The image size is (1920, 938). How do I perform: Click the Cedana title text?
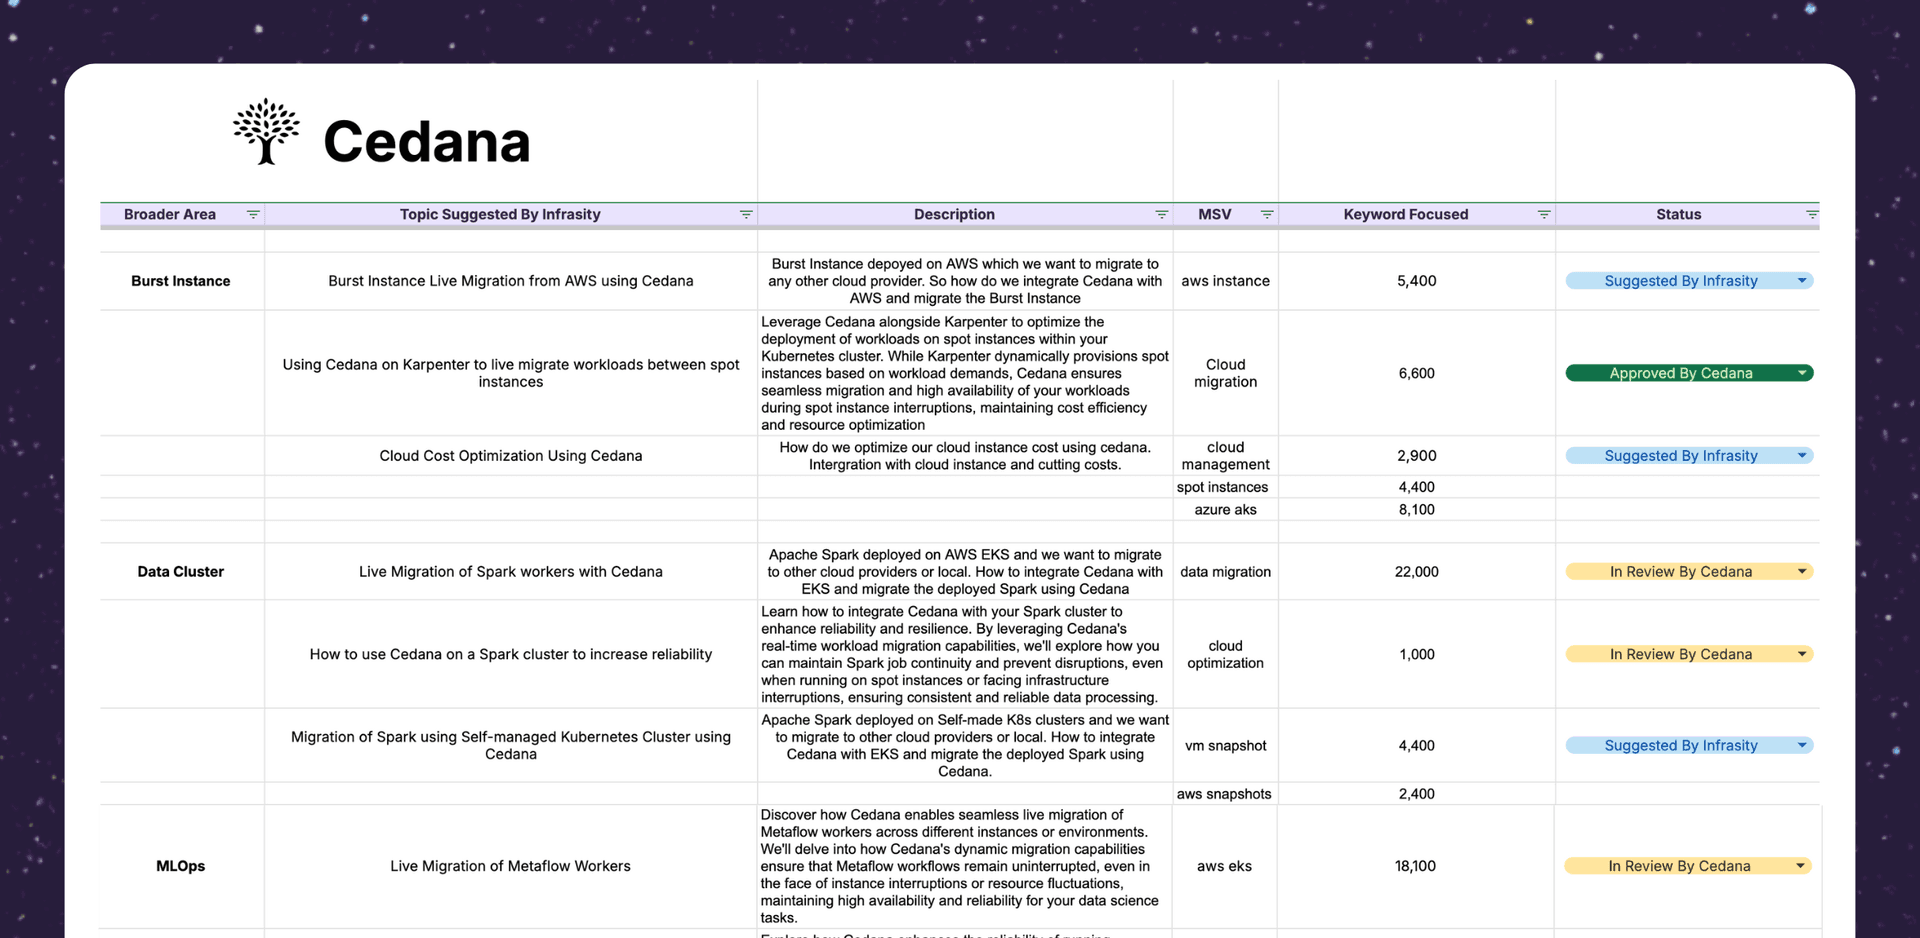[x=426, y=141]
